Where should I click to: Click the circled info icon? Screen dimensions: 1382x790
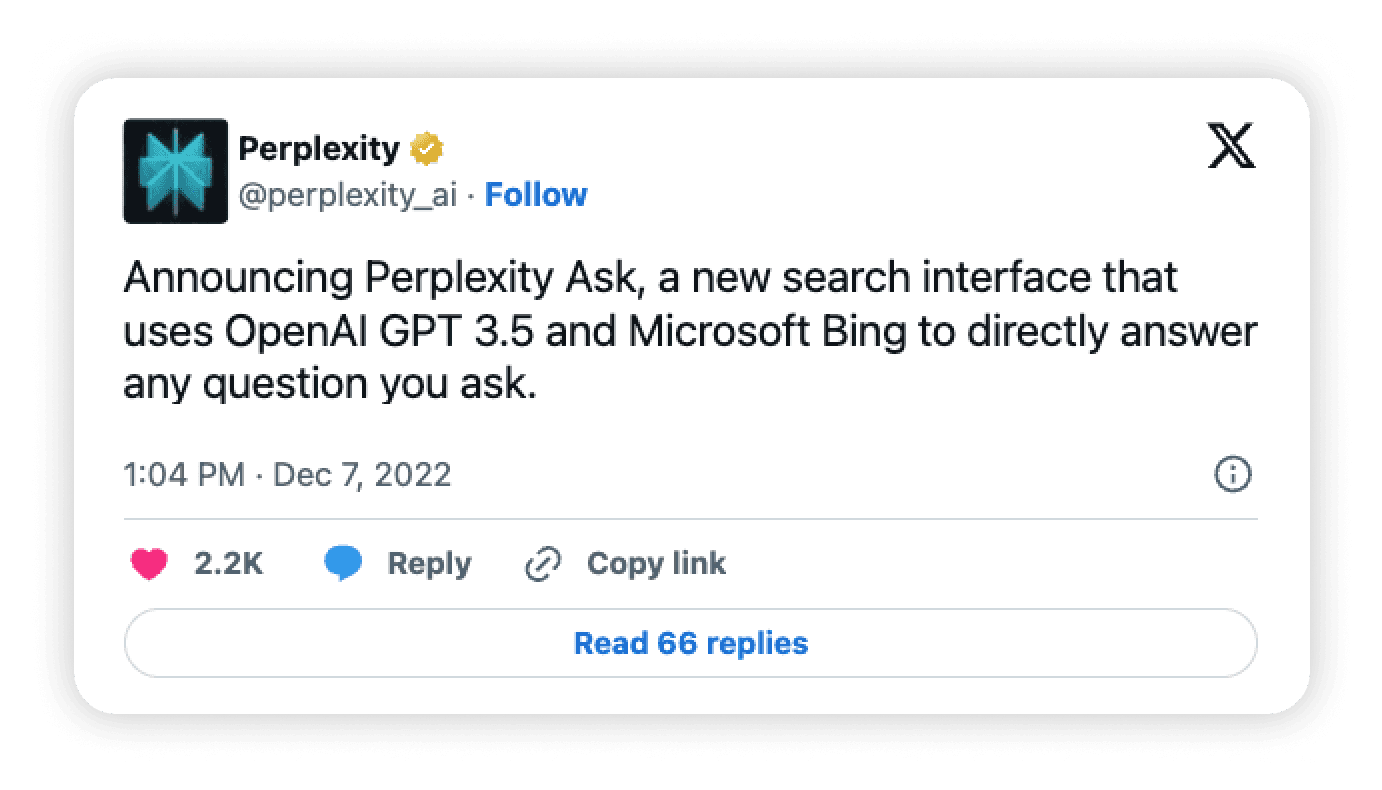tap(1232, 475)
